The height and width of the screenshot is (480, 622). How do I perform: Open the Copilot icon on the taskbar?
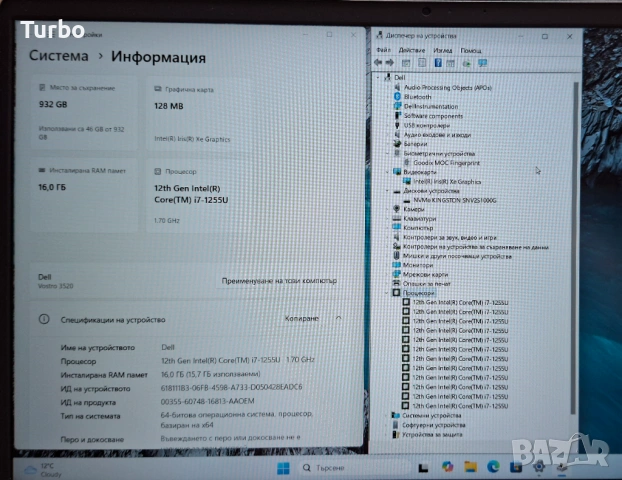447,467
